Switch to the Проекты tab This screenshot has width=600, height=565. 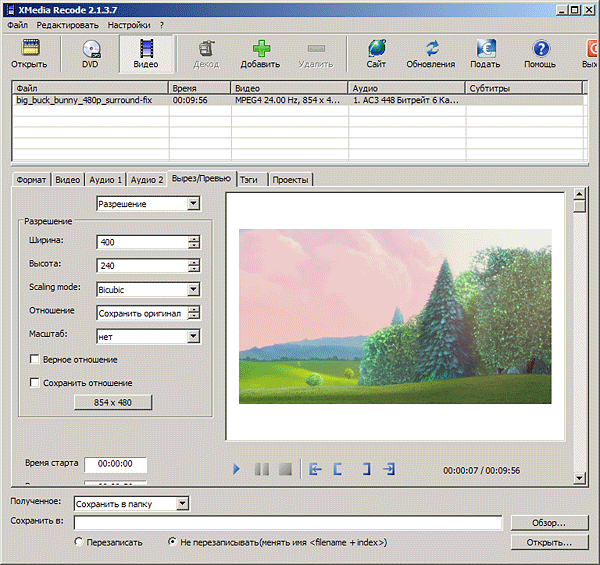(x=290, y=179)
